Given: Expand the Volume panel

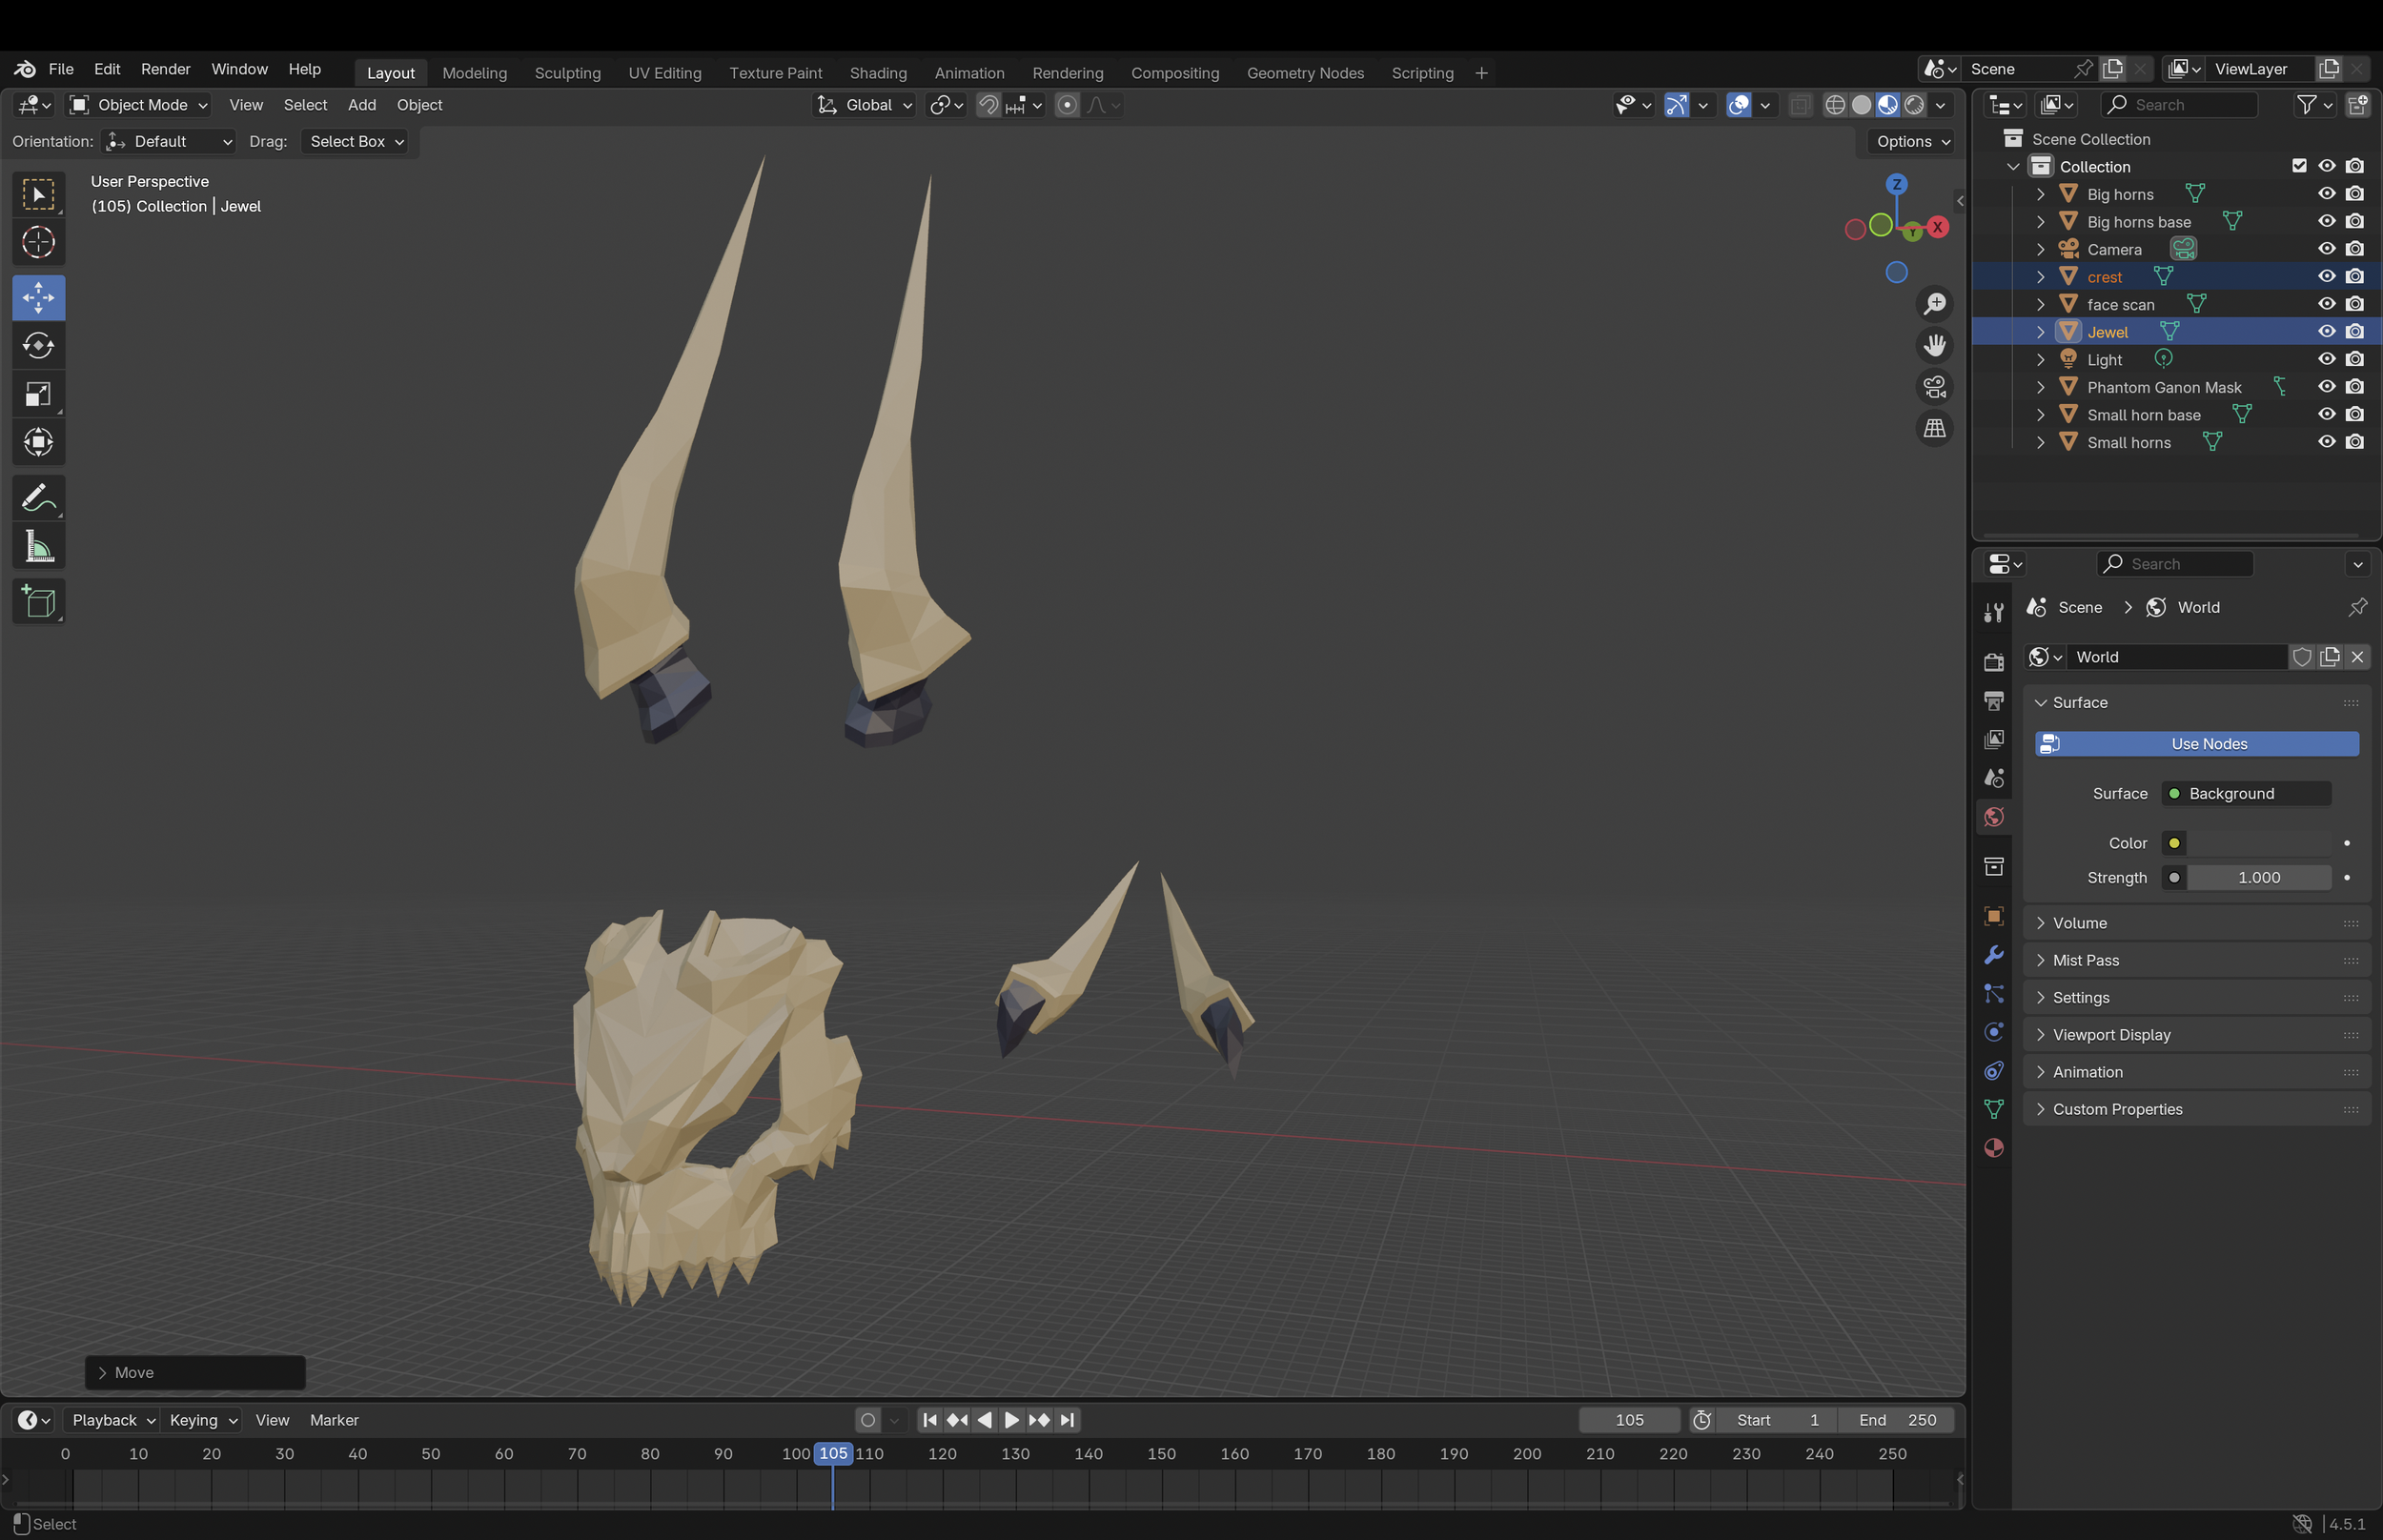Looking at the screenshot, I should 2040,923.
